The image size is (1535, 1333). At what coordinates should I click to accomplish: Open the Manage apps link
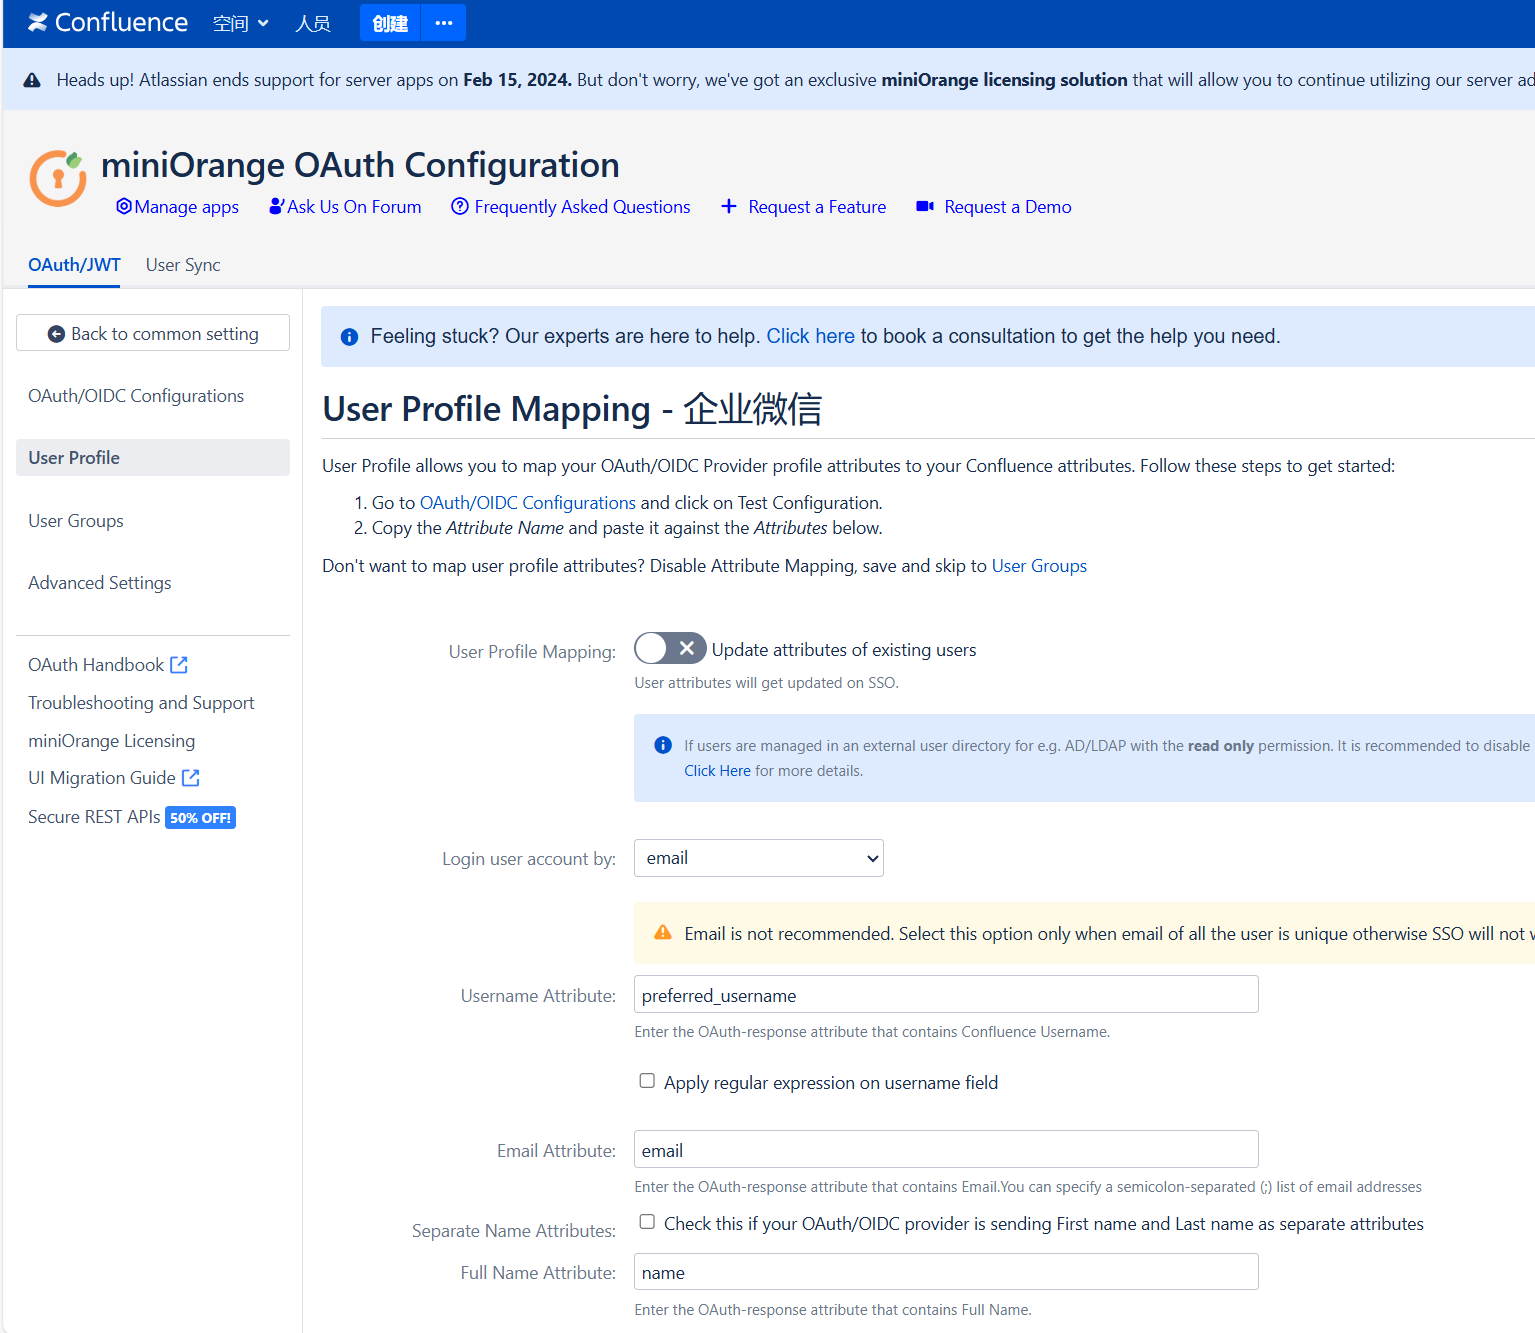(x=186, y=207)
